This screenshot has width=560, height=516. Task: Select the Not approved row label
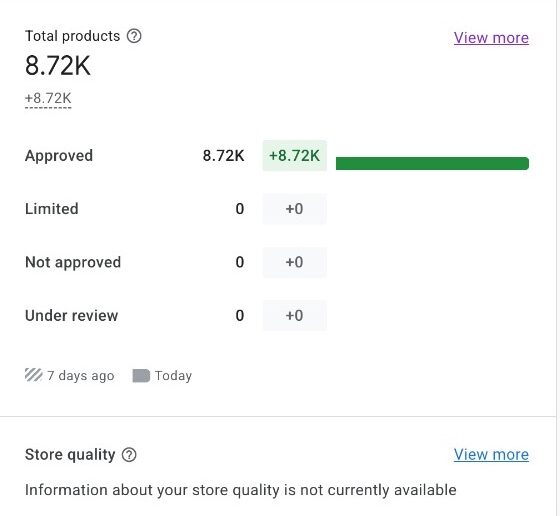tap(73, 262)
